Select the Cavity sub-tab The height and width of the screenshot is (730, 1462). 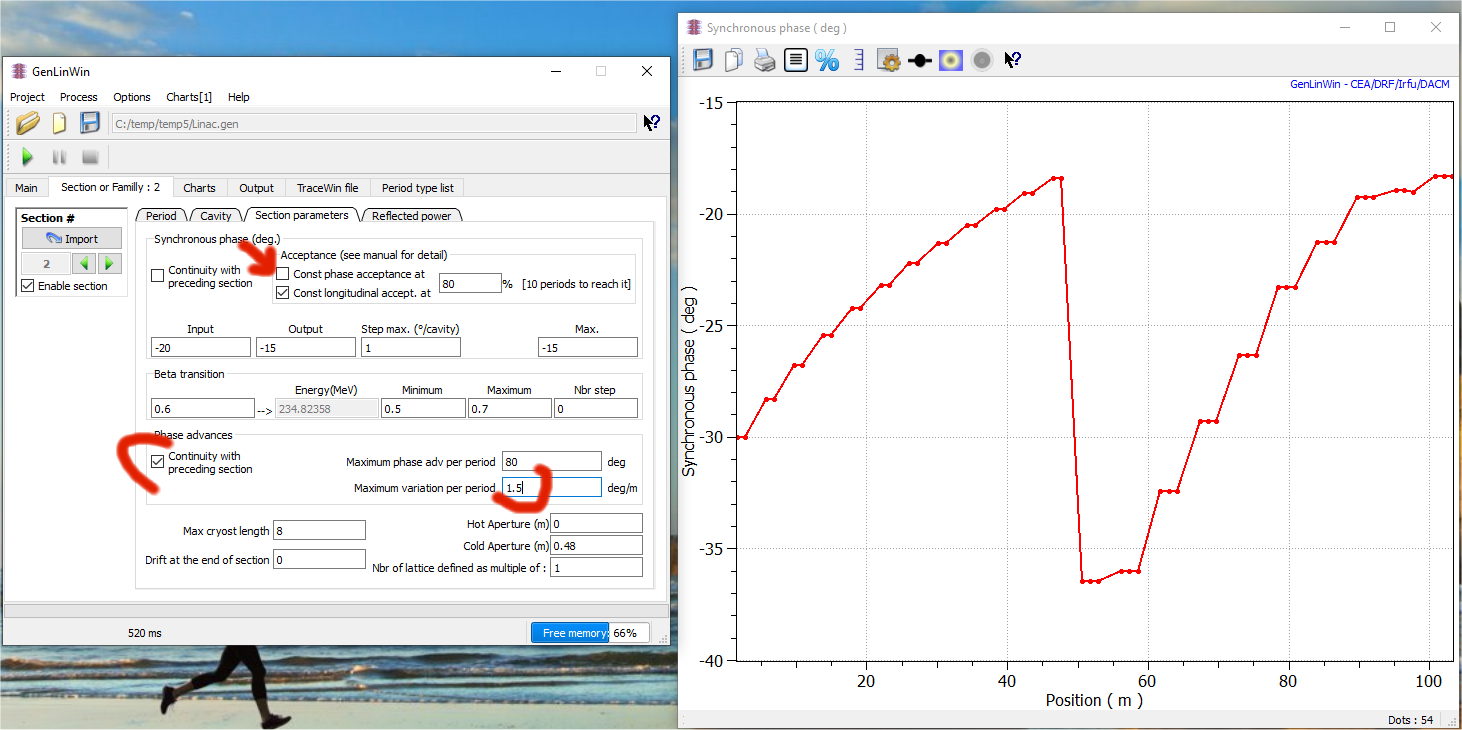tap(215, 216)
